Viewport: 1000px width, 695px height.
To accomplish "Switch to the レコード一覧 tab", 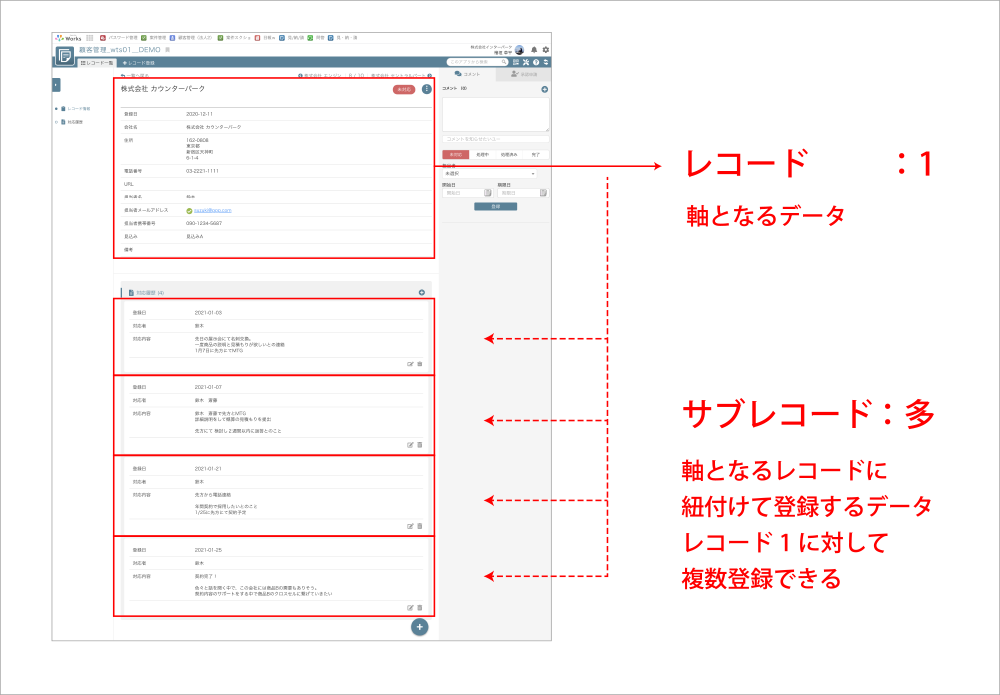I will click(x=97, y=62).
